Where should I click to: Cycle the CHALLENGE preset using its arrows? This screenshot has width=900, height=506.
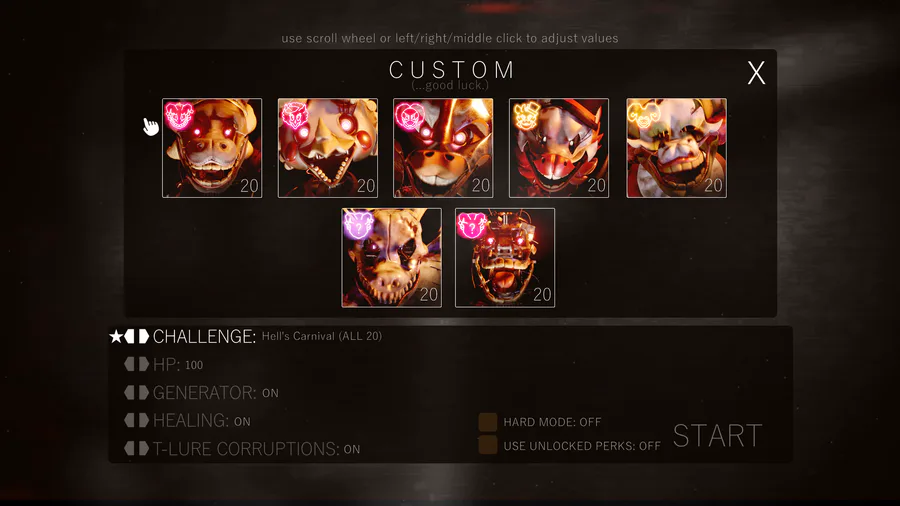pos(137,336)
